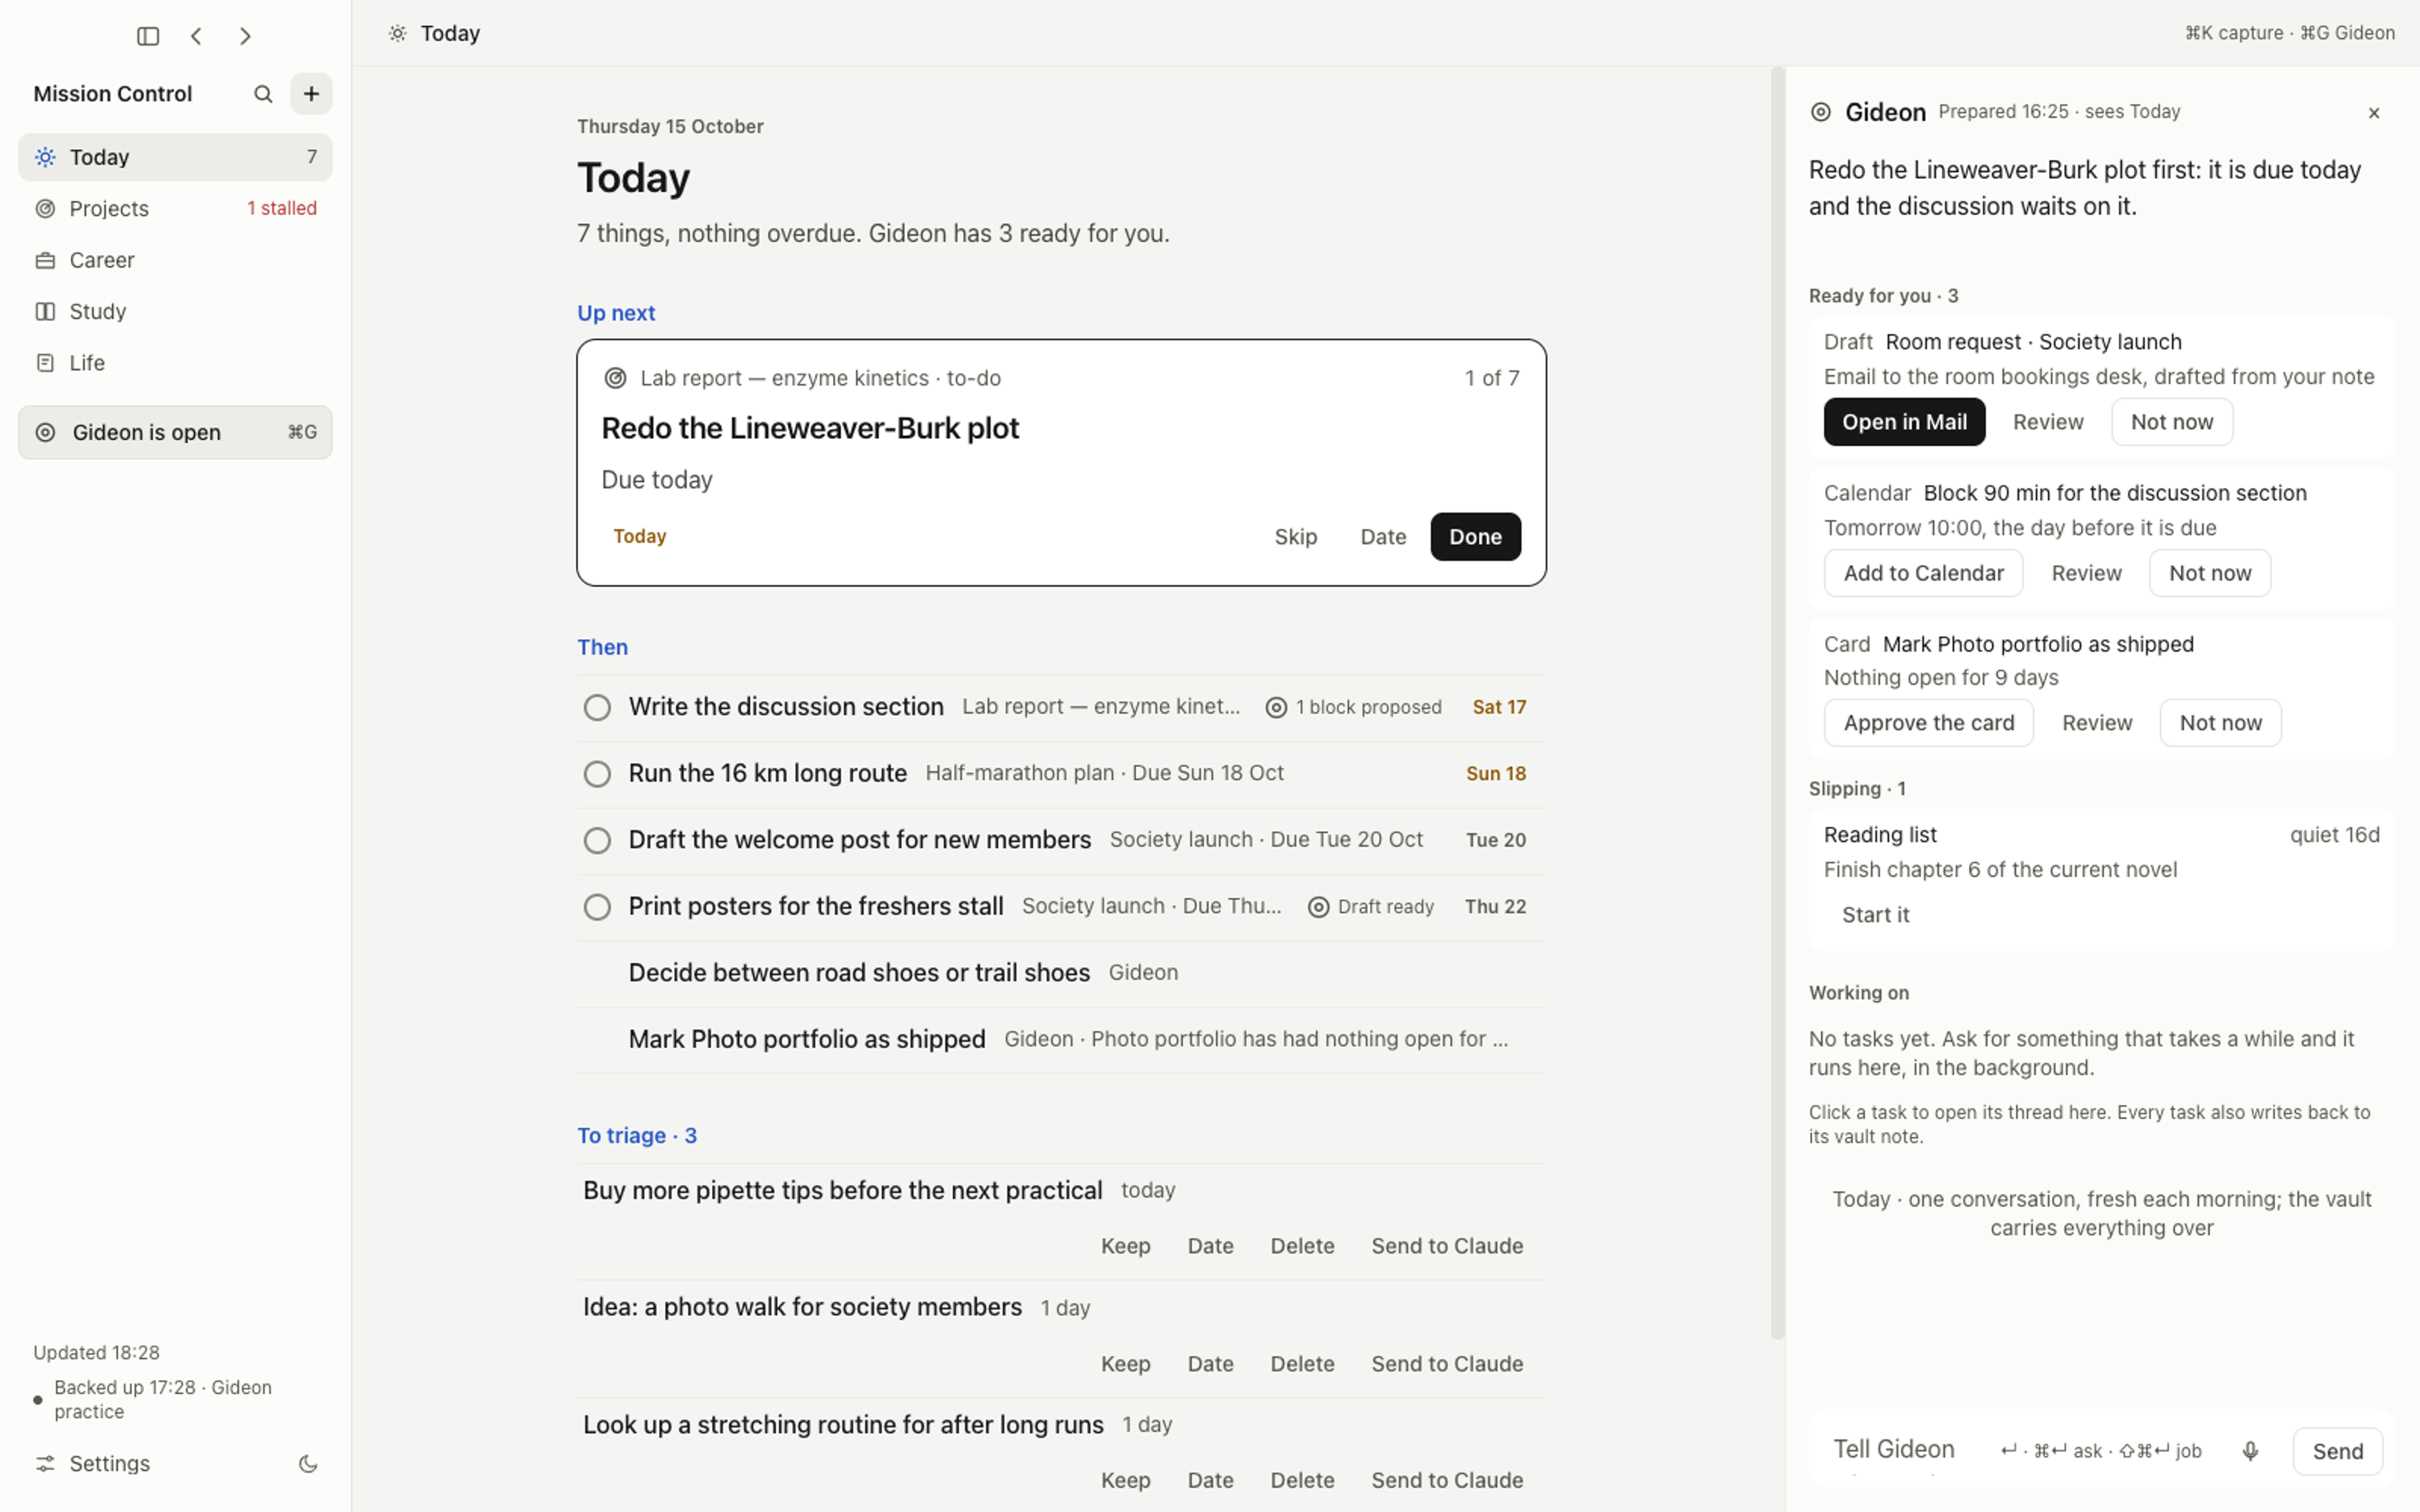This screenshot has width=2420, height=1512.
Task: Toggle the sidebar panel icon
Action: click(x=148, y=36)
